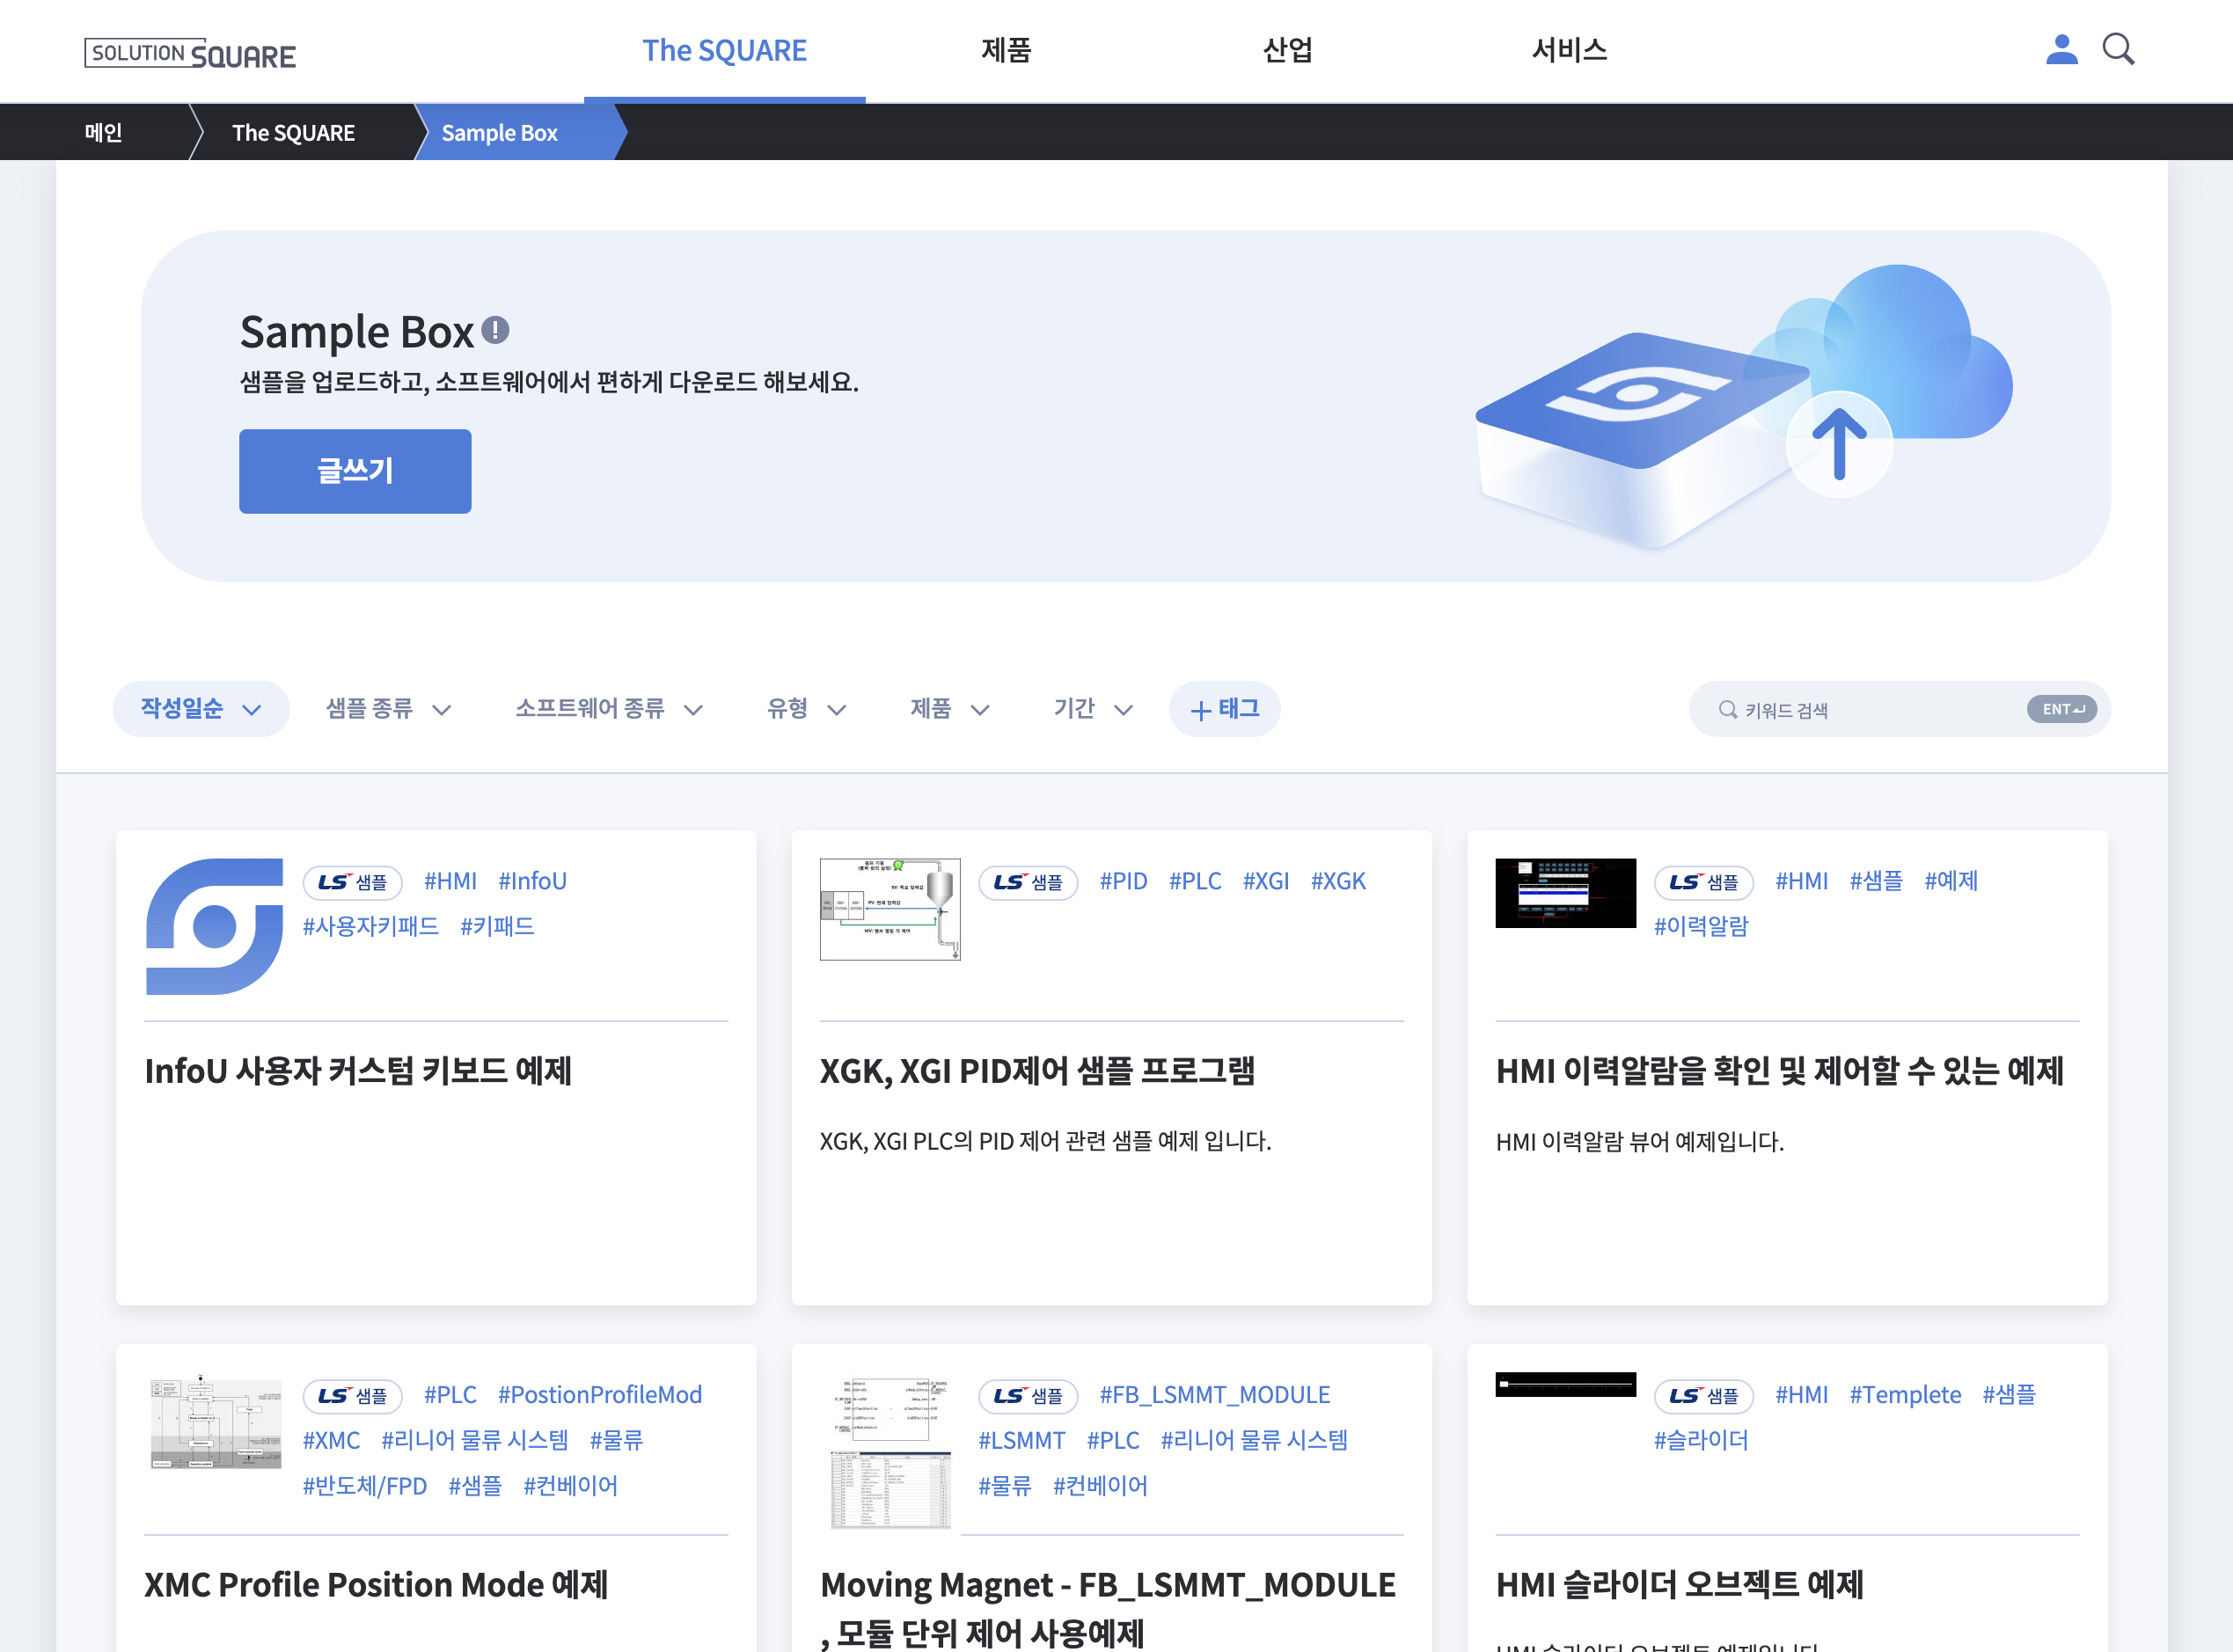Open the 산업 top navigation menu
This screenshot has height=1652, width=2233.
tap(1288, 50)
